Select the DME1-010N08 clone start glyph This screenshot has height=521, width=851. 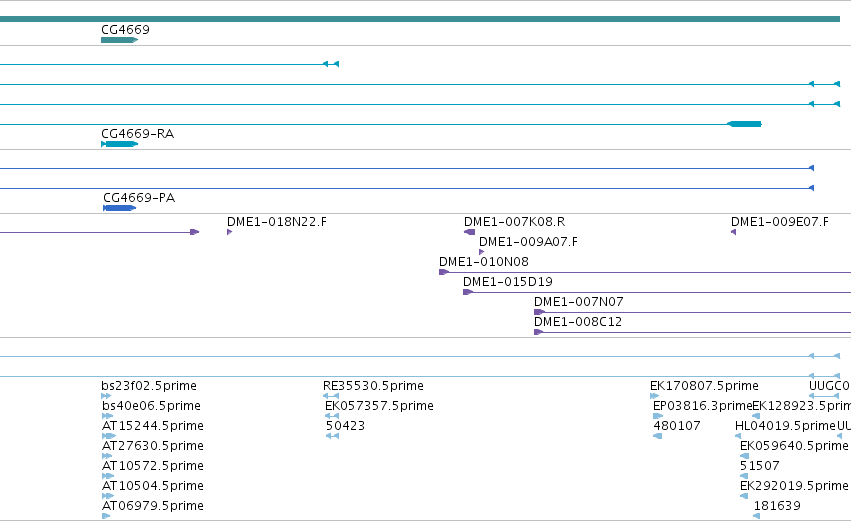click(444, 272)
